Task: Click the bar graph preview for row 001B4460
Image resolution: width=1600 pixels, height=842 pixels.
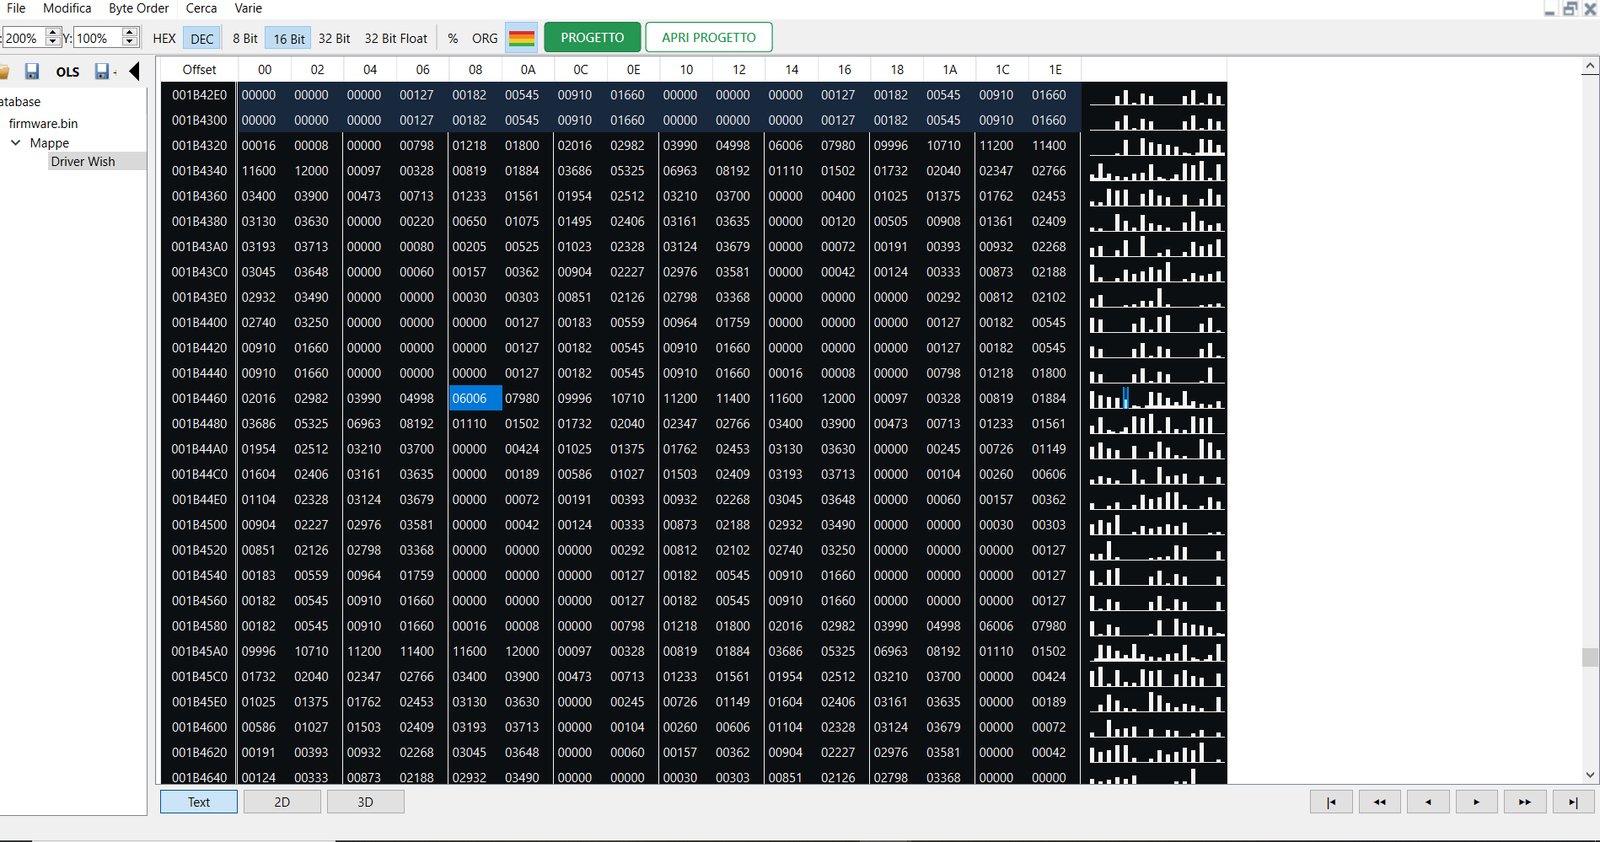Action: coord(1156,398)
